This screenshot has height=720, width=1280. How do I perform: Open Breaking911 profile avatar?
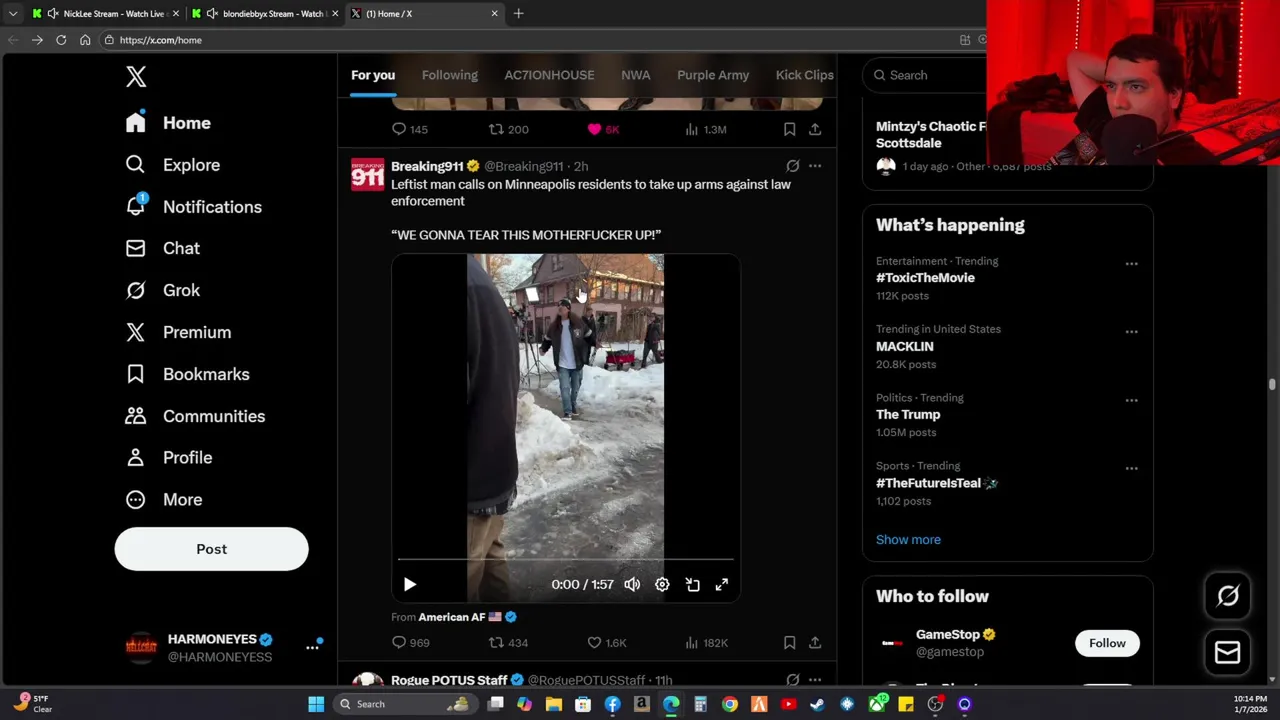click(367, 174)
